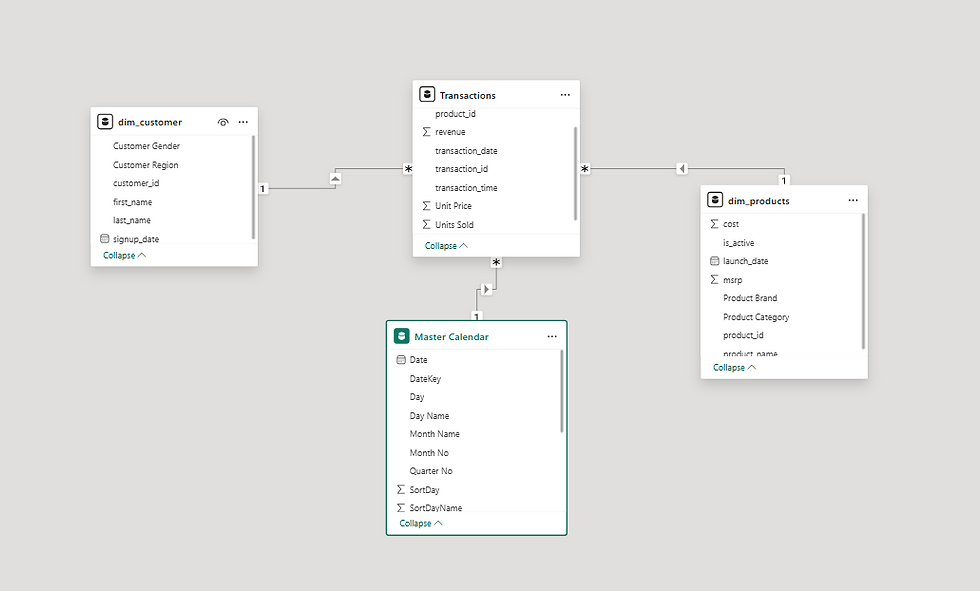The height and width of the screenshot is (591, 980).
Task: Open the Transactions more options menu
Action: coord(566,93)
